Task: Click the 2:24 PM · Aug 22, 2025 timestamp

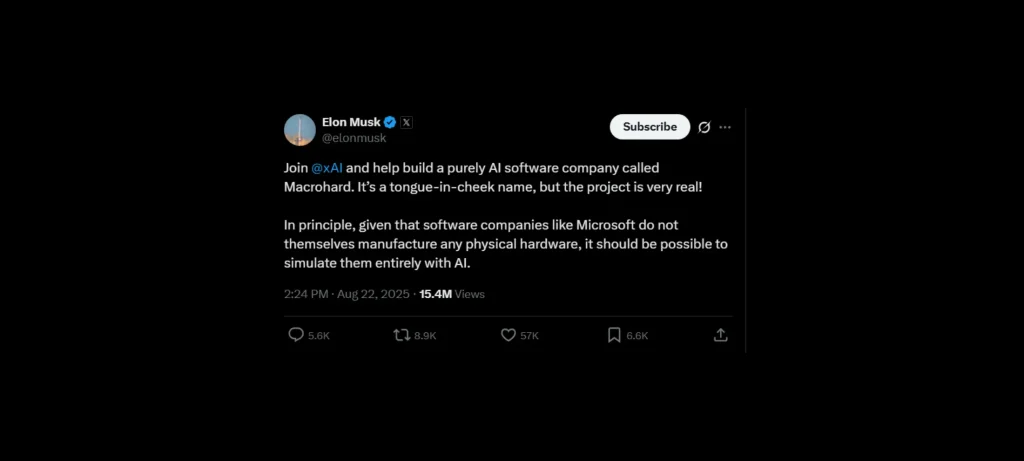Action: point(348,294)
